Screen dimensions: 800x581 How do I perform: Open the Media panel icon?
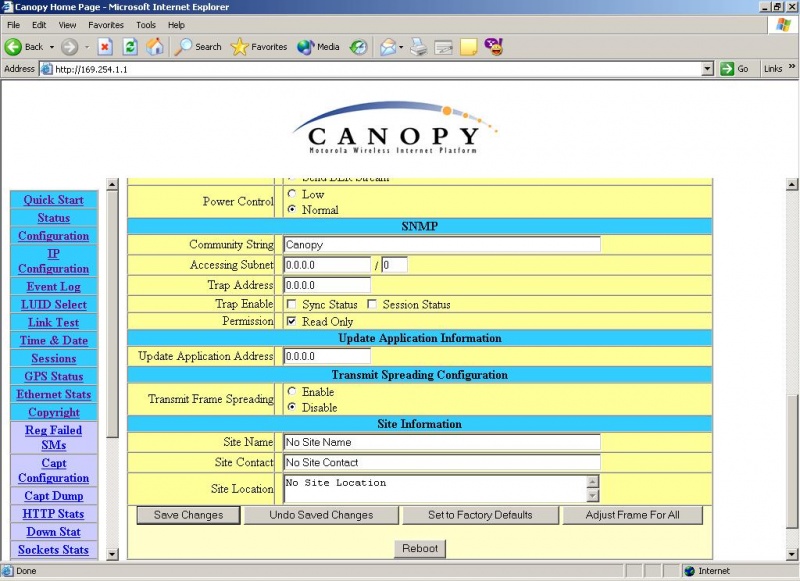318,46
